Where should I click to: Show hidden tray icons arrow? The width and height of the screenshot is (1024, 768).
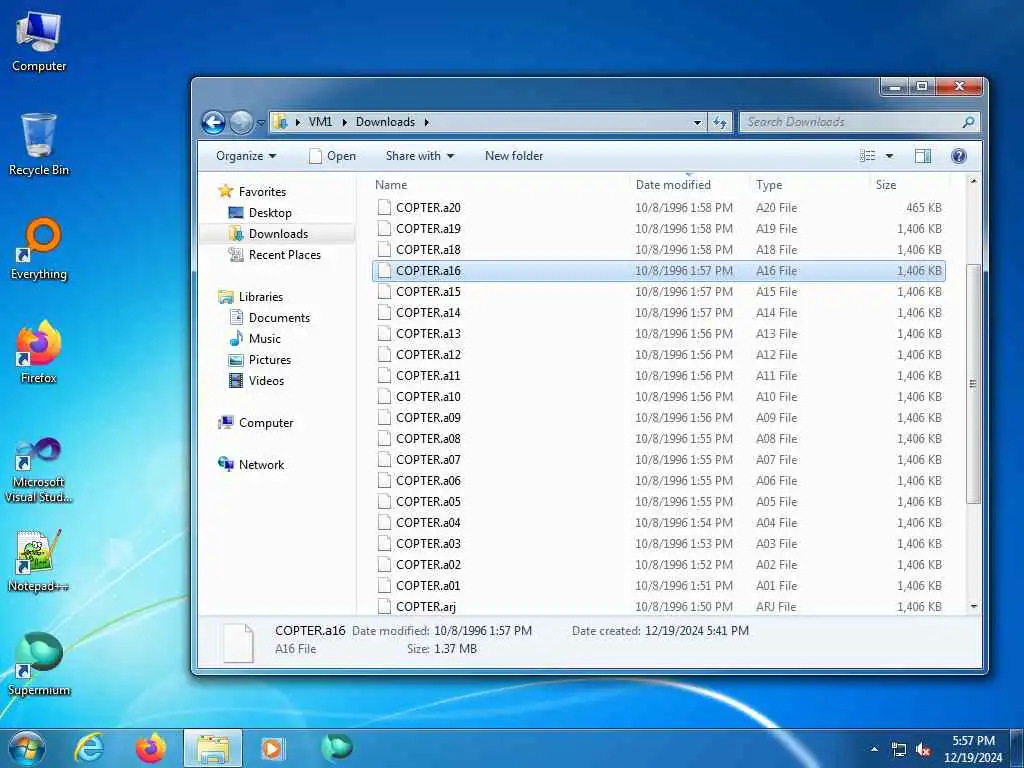point(874,750)
